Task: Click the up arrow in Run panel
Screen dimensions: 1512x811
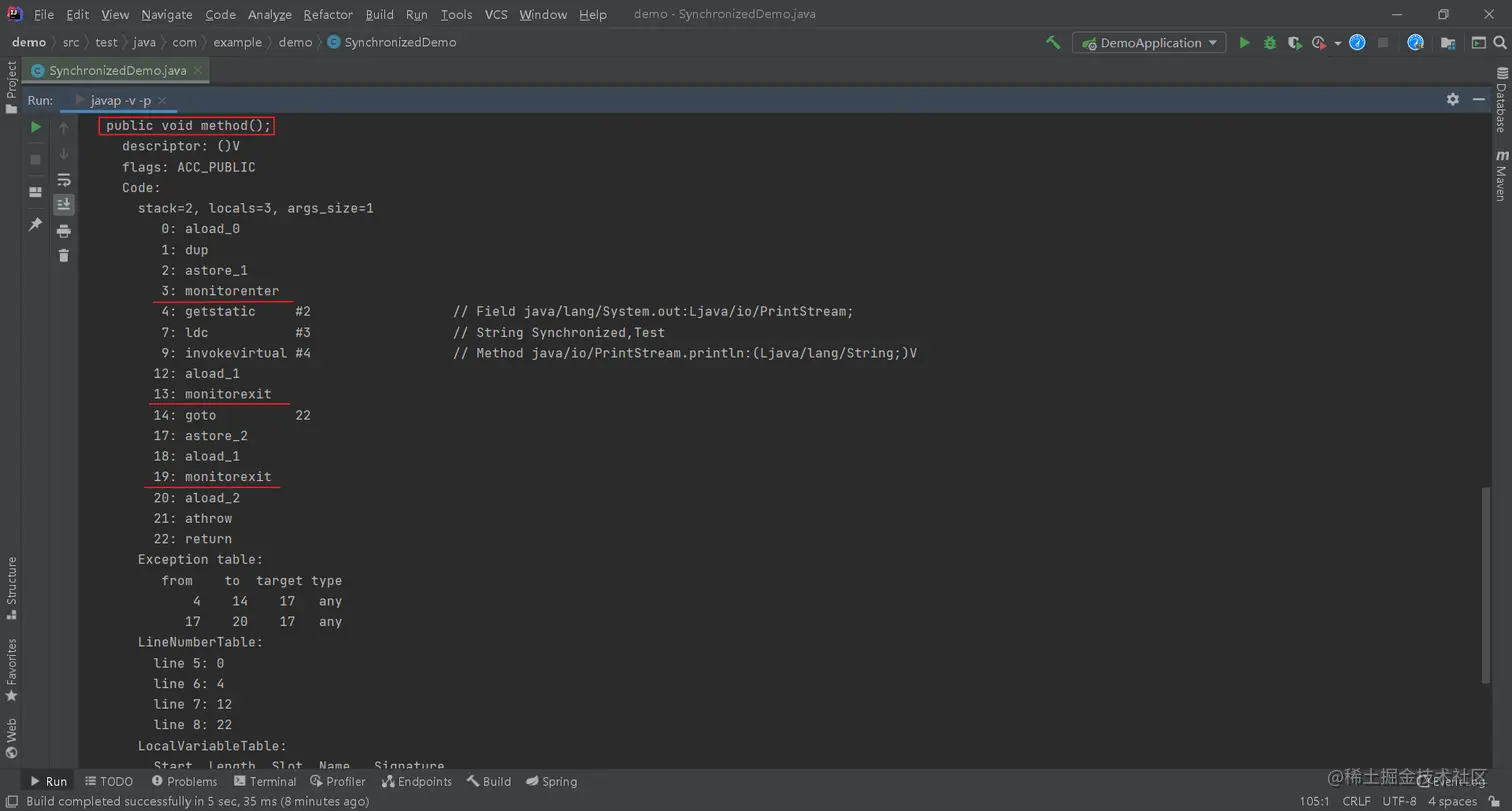Action: (x=64, y=128)
